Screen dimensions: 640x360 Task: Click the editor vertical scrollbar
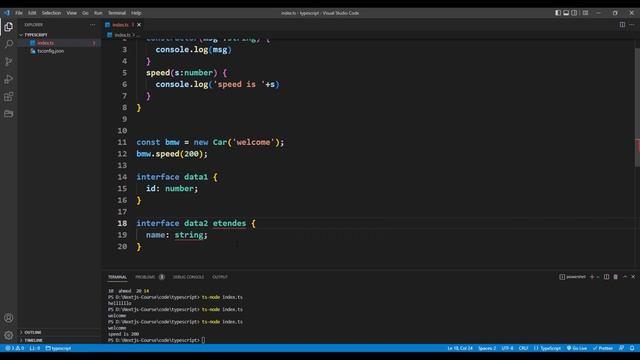[x=637, y=108]
